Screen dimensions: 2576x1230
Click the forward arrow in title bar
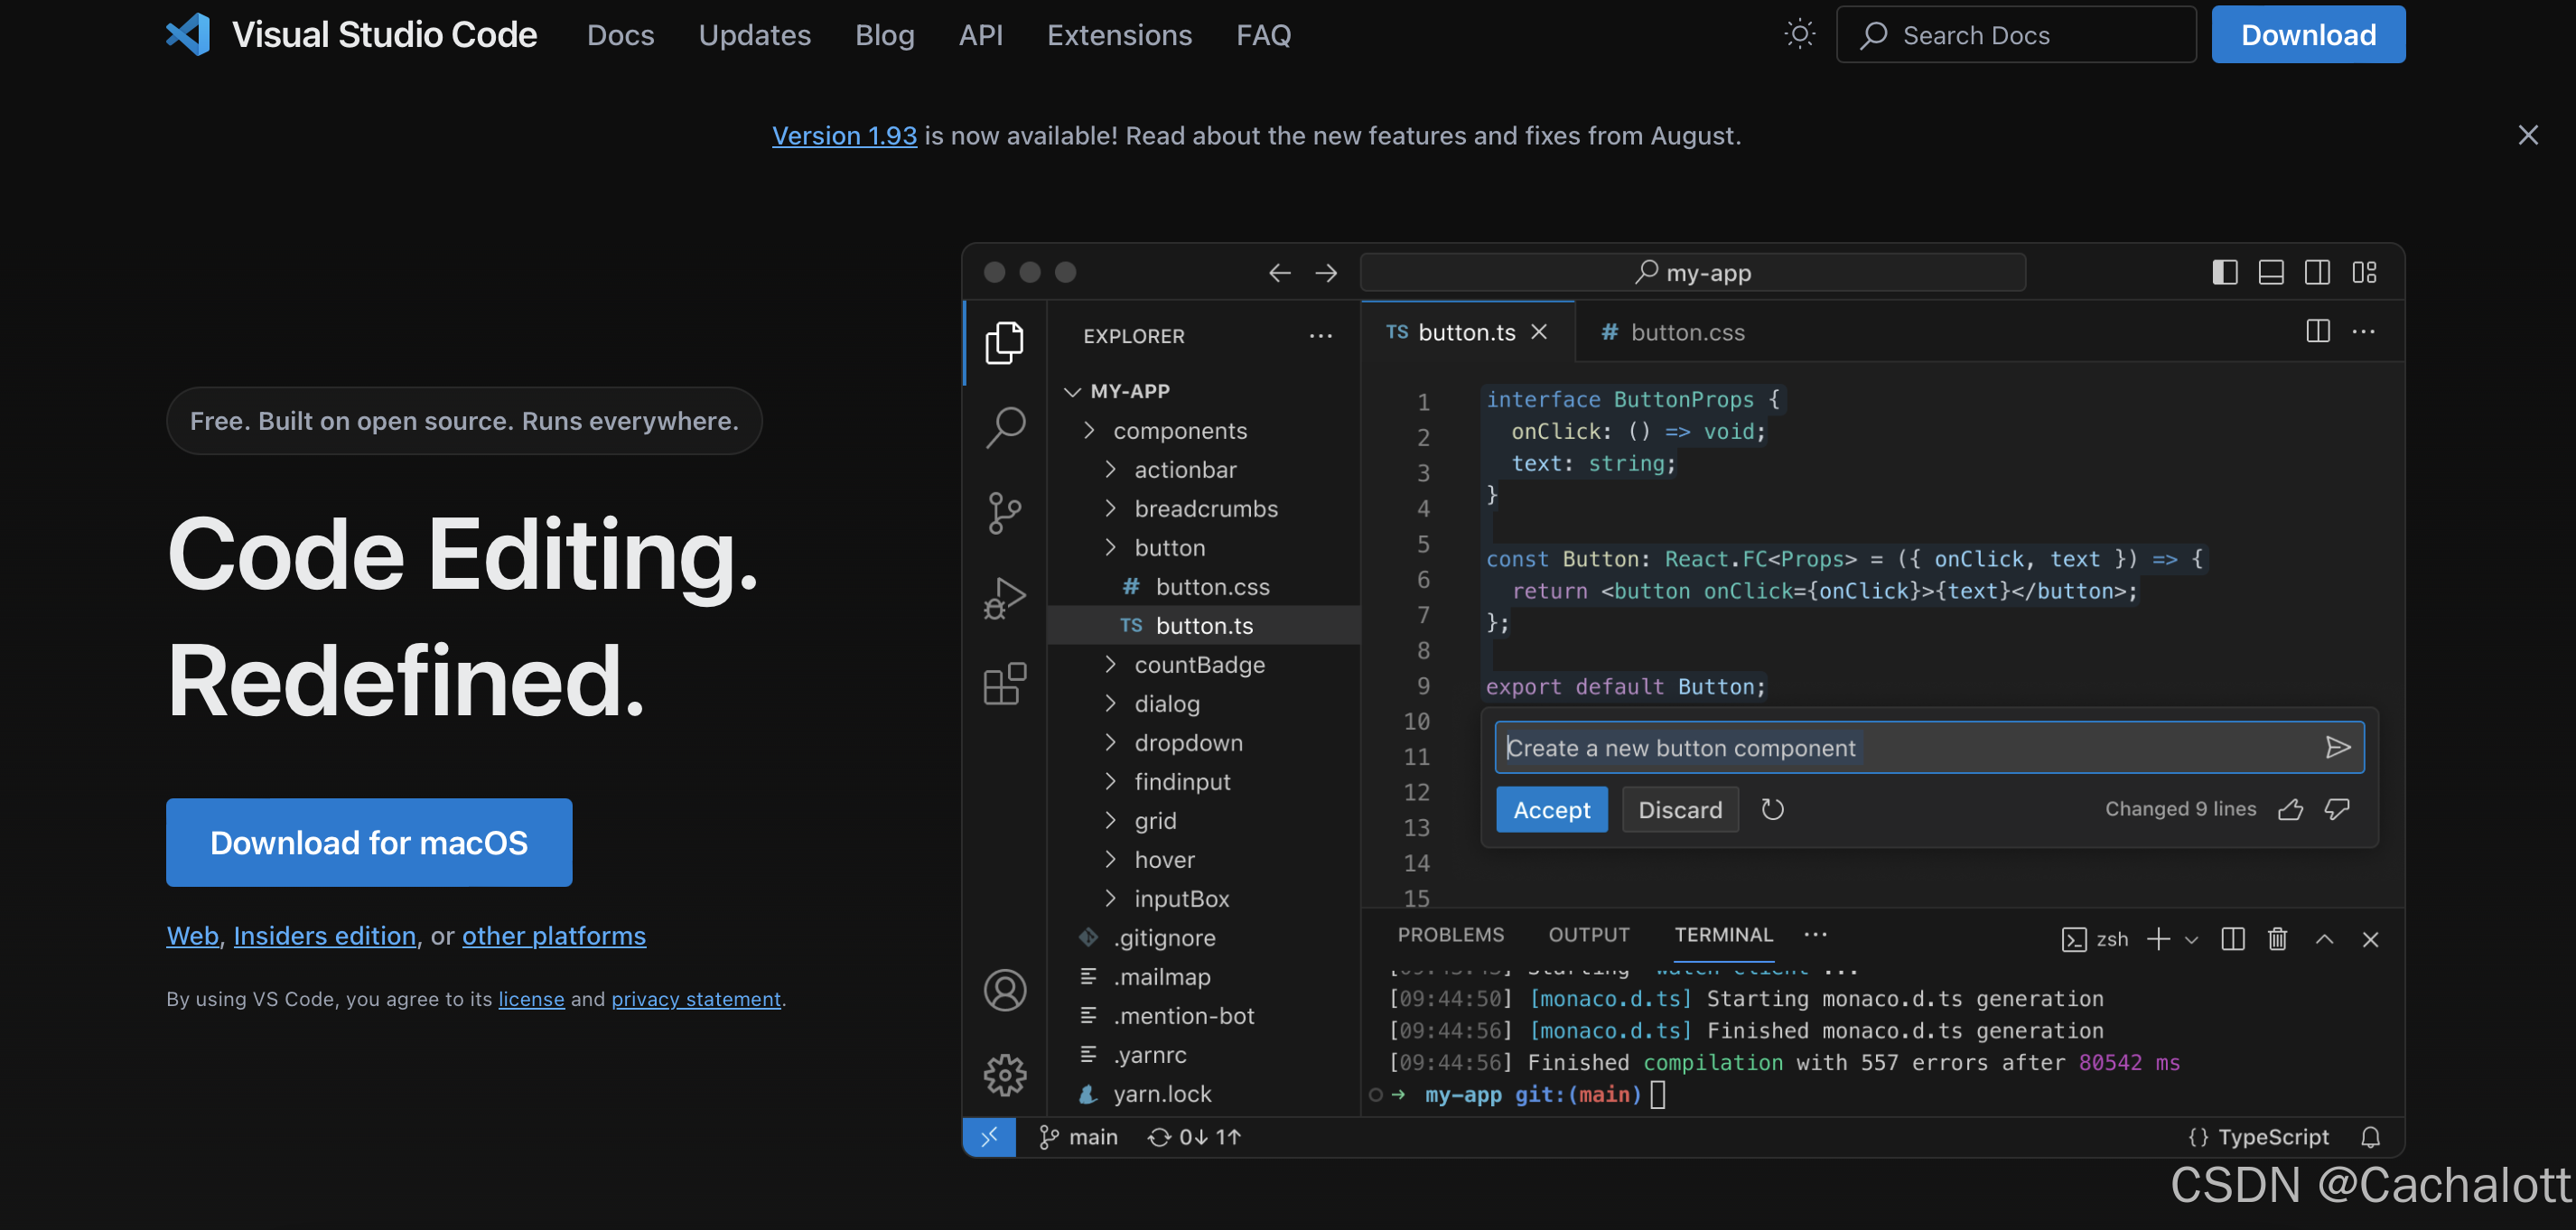(1325, 272)
